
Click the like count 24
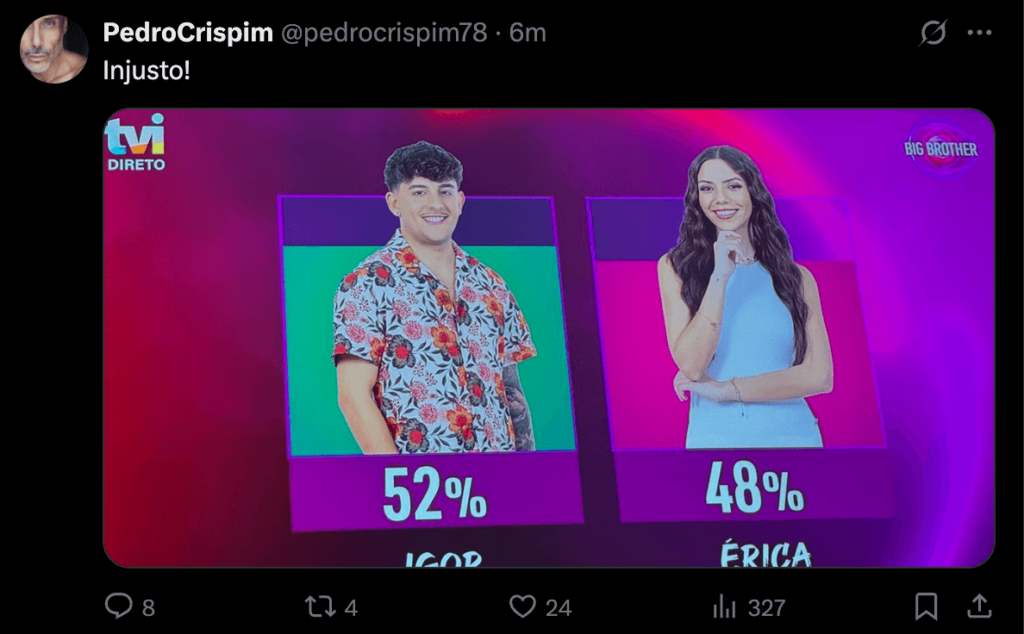558,608
